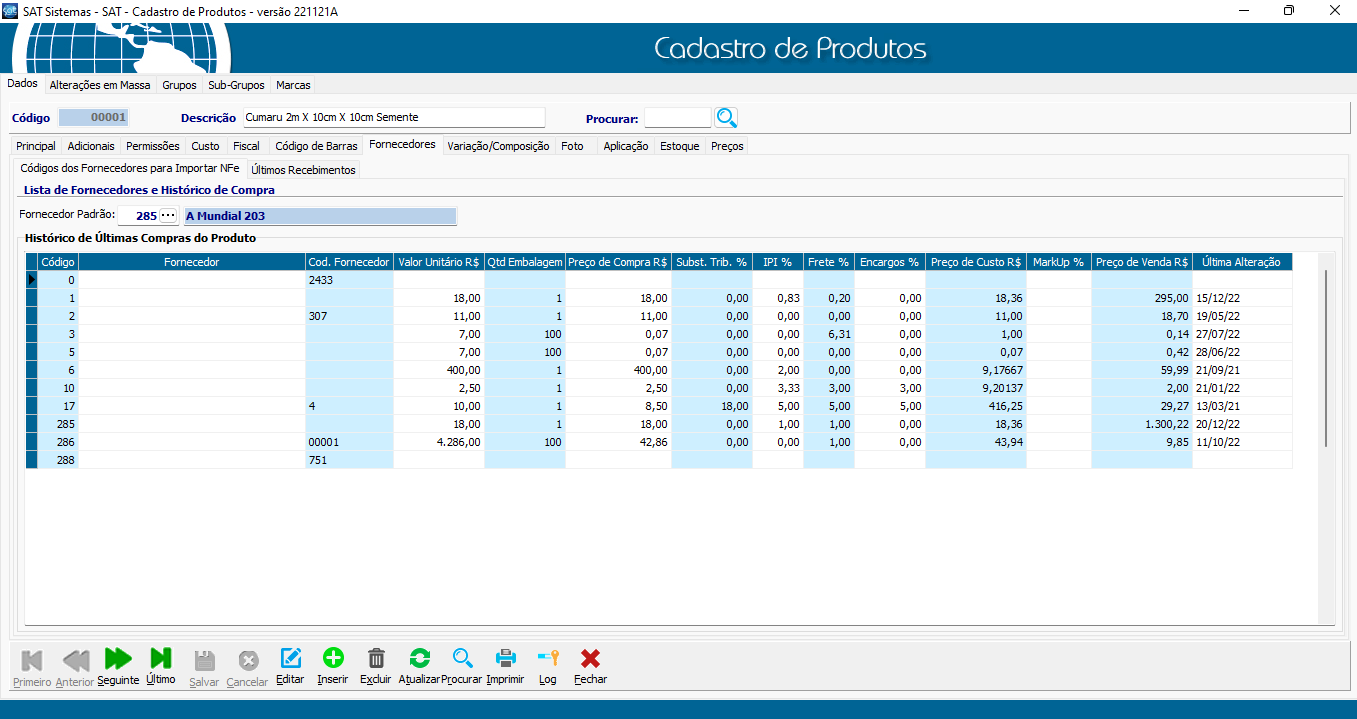
Task: Open the Estoque tab
Action: (679, 146)
